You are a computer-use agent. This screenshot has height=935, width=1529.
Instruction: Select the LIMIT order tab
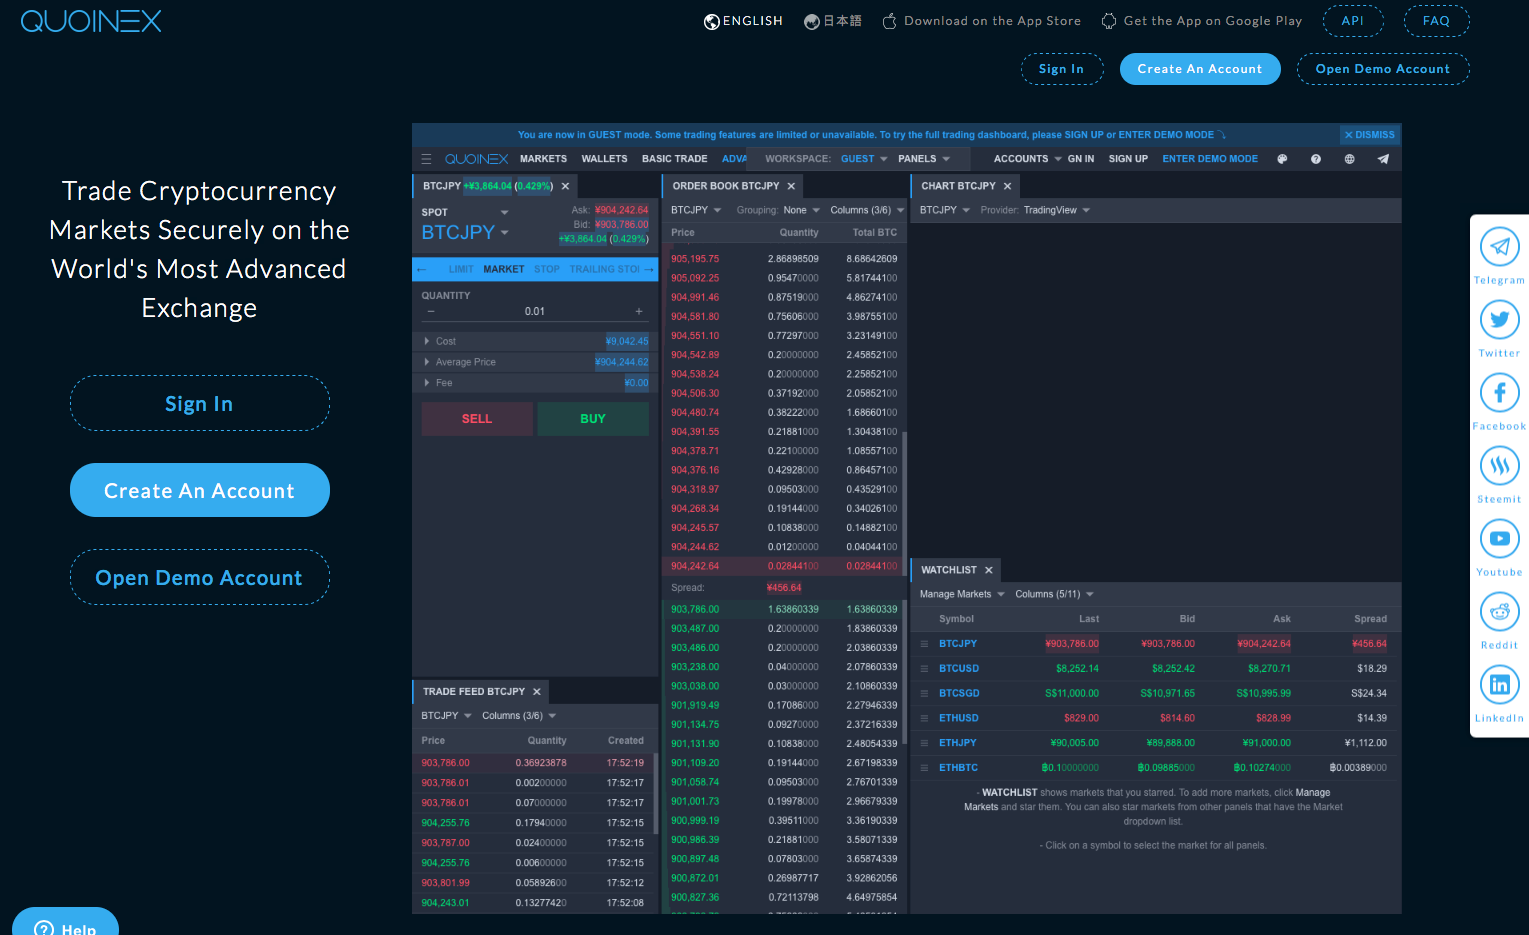[461, 269]
